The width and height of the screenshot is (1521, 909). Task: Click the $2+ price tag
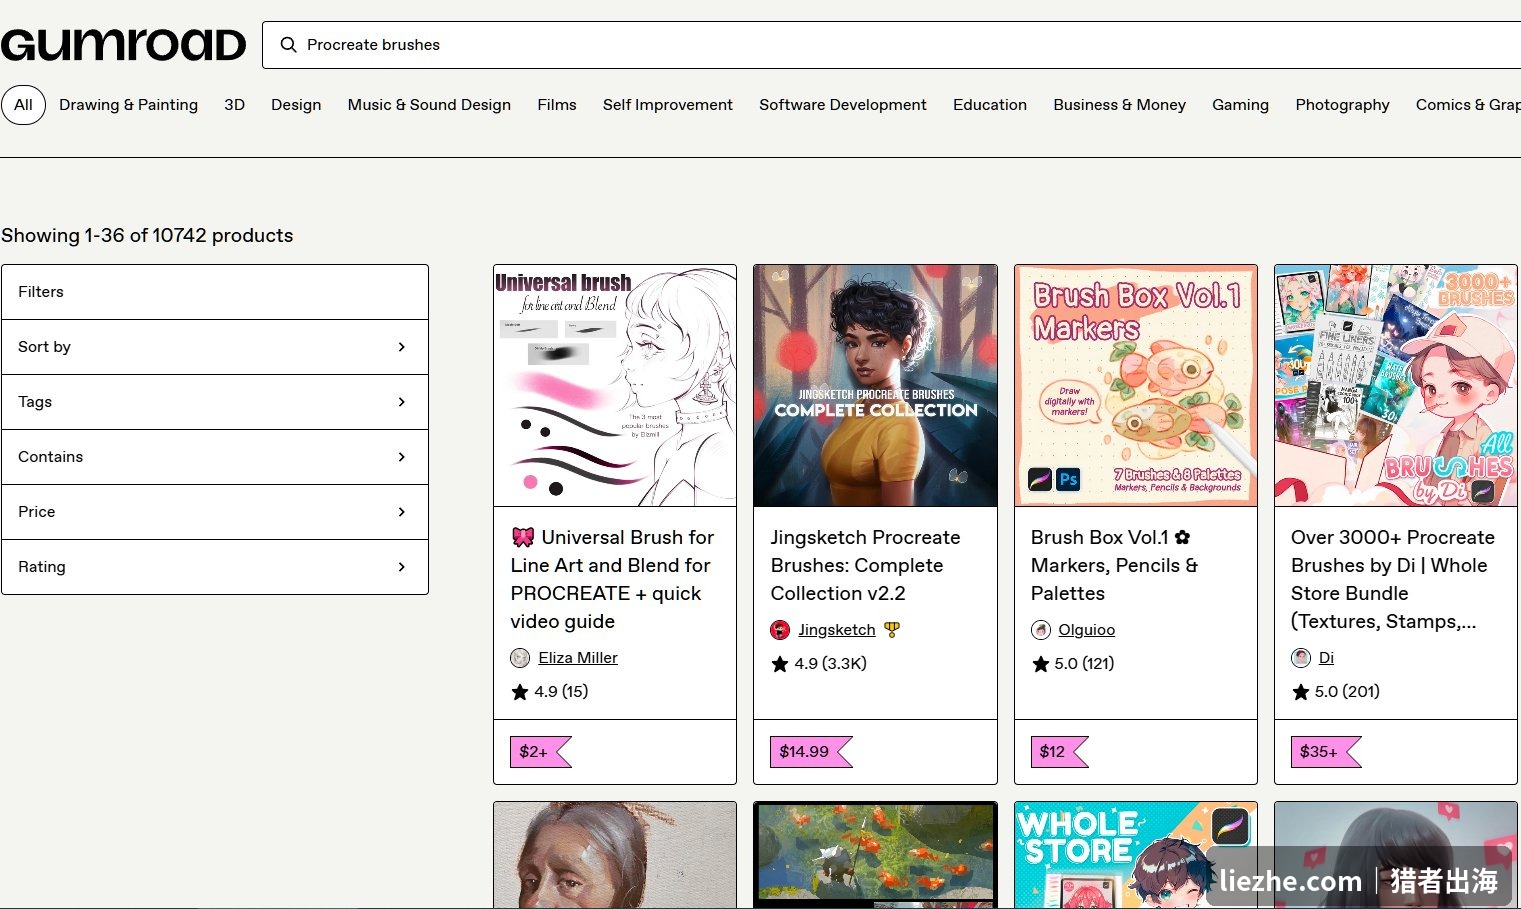coord(541,752)
